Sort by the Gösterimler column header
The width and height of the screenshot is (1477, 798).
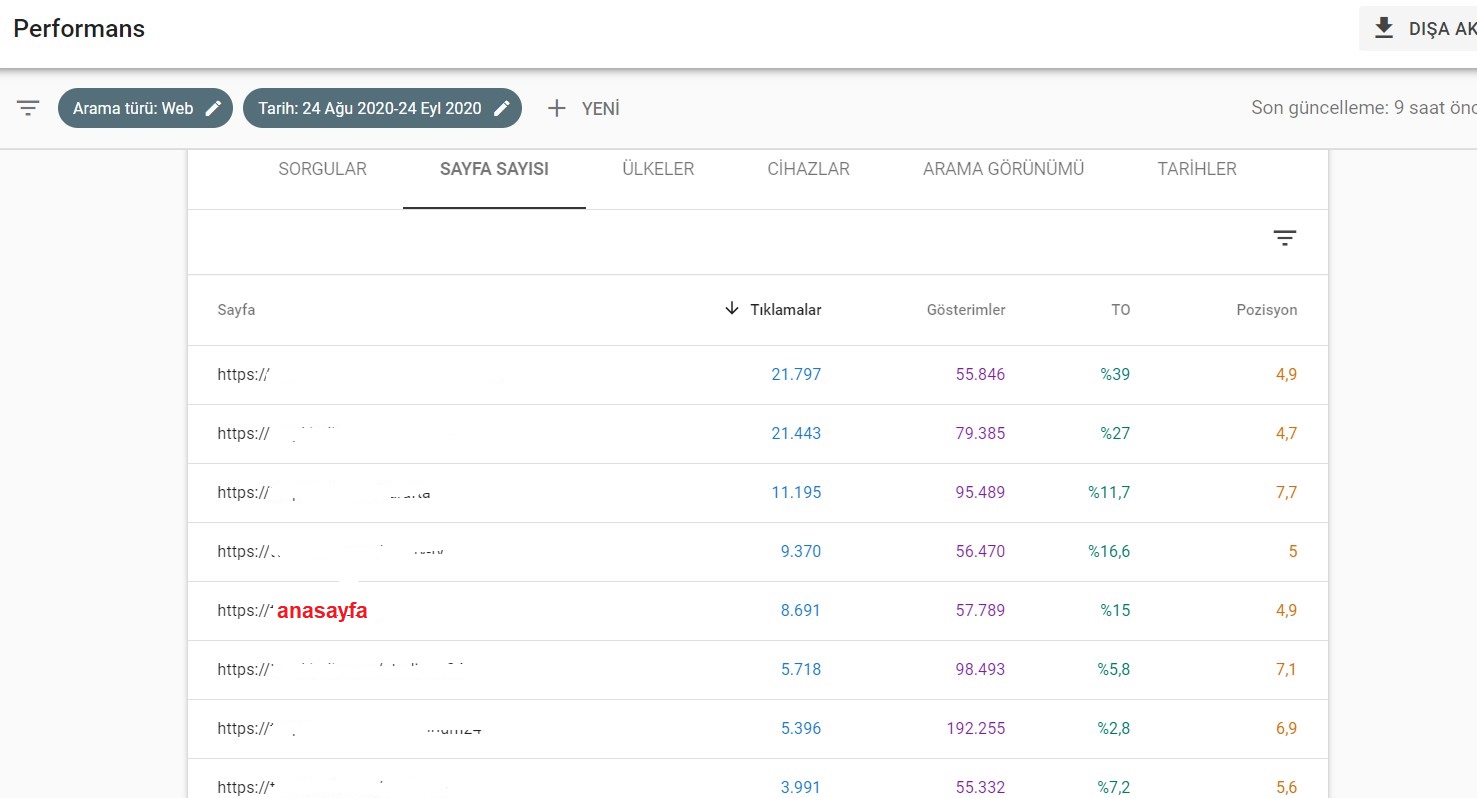click(x=966, y=310)
